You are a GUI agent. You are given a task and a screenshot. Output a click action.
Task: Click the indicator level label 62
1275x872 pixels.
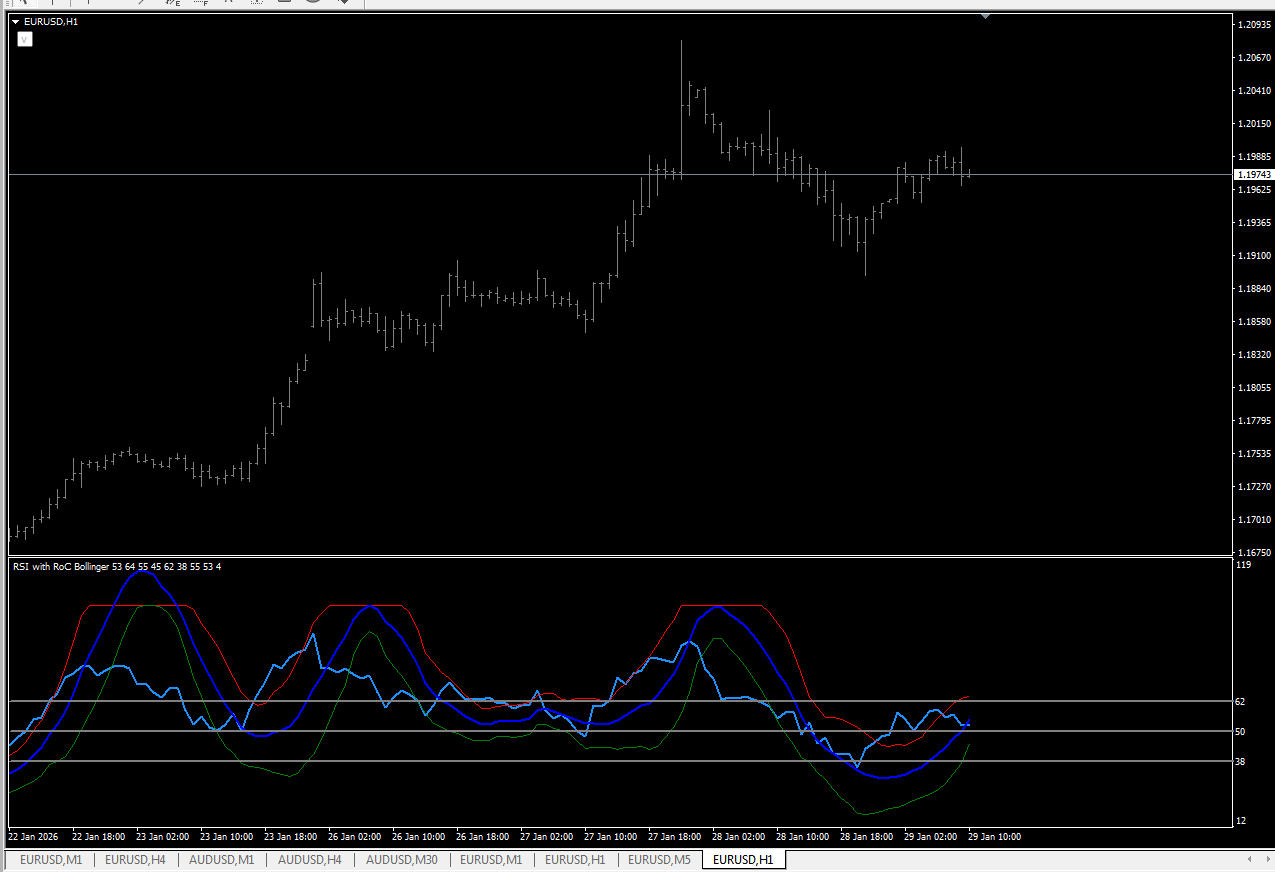[1241, 702]
